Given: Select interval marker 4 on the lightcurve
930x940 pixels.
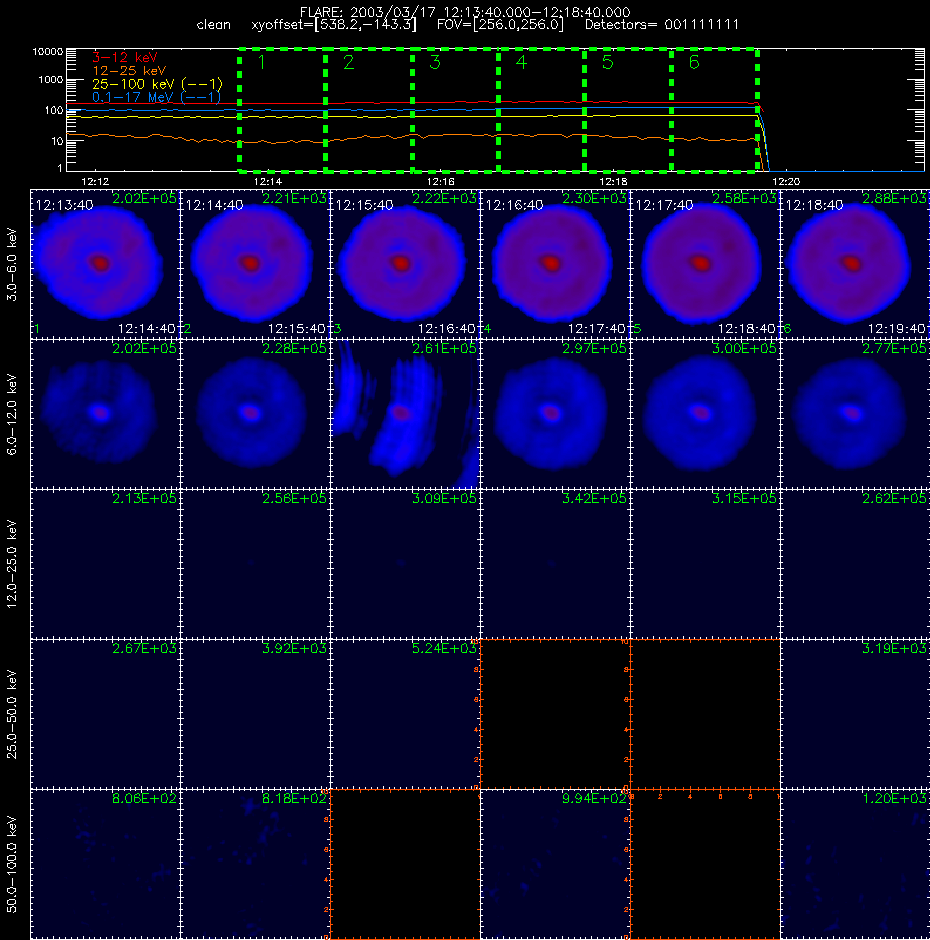Looking at the screenshot, I should pos(521,62).
